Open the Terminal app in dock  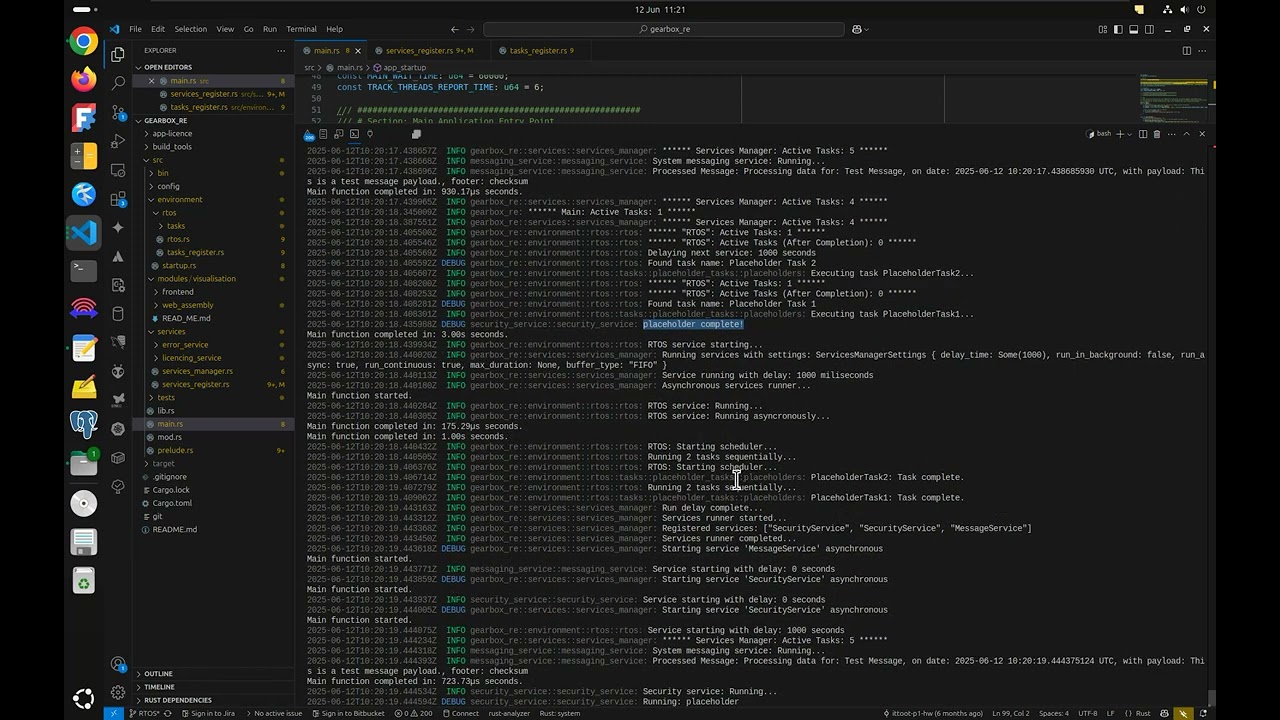pyautogui.click(x=84, y=270)
